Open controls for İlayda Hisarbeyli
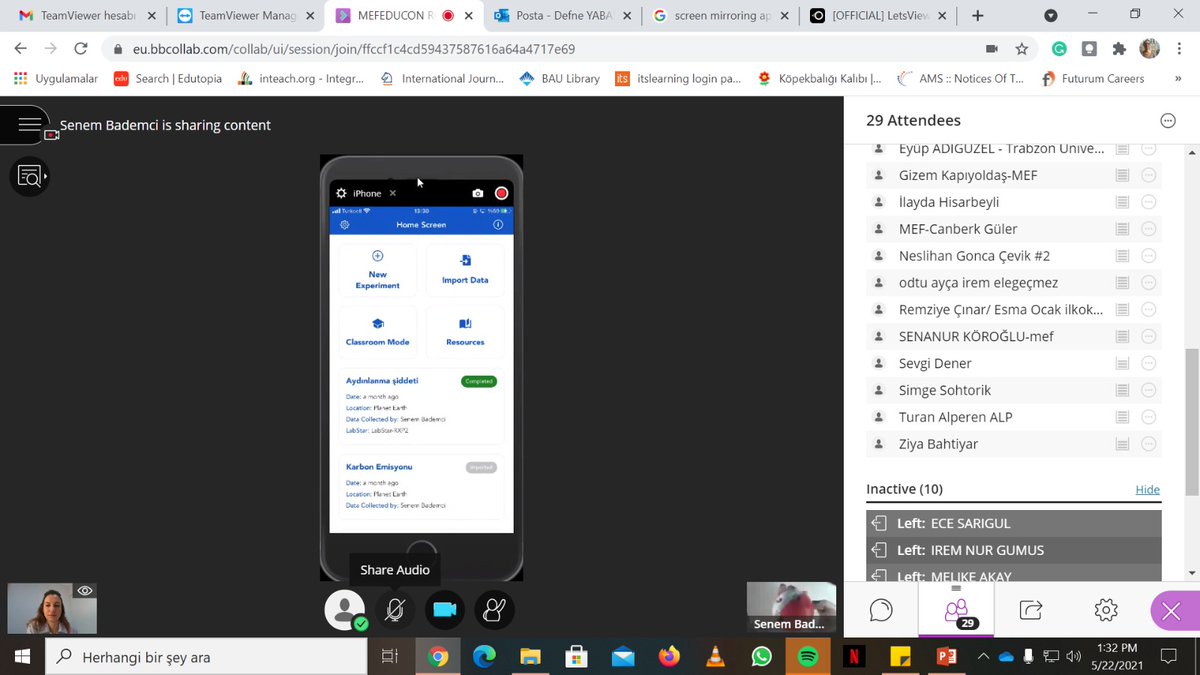Screen dimensions: 1200x675 pyautogui.click(x=1148, y=202)
